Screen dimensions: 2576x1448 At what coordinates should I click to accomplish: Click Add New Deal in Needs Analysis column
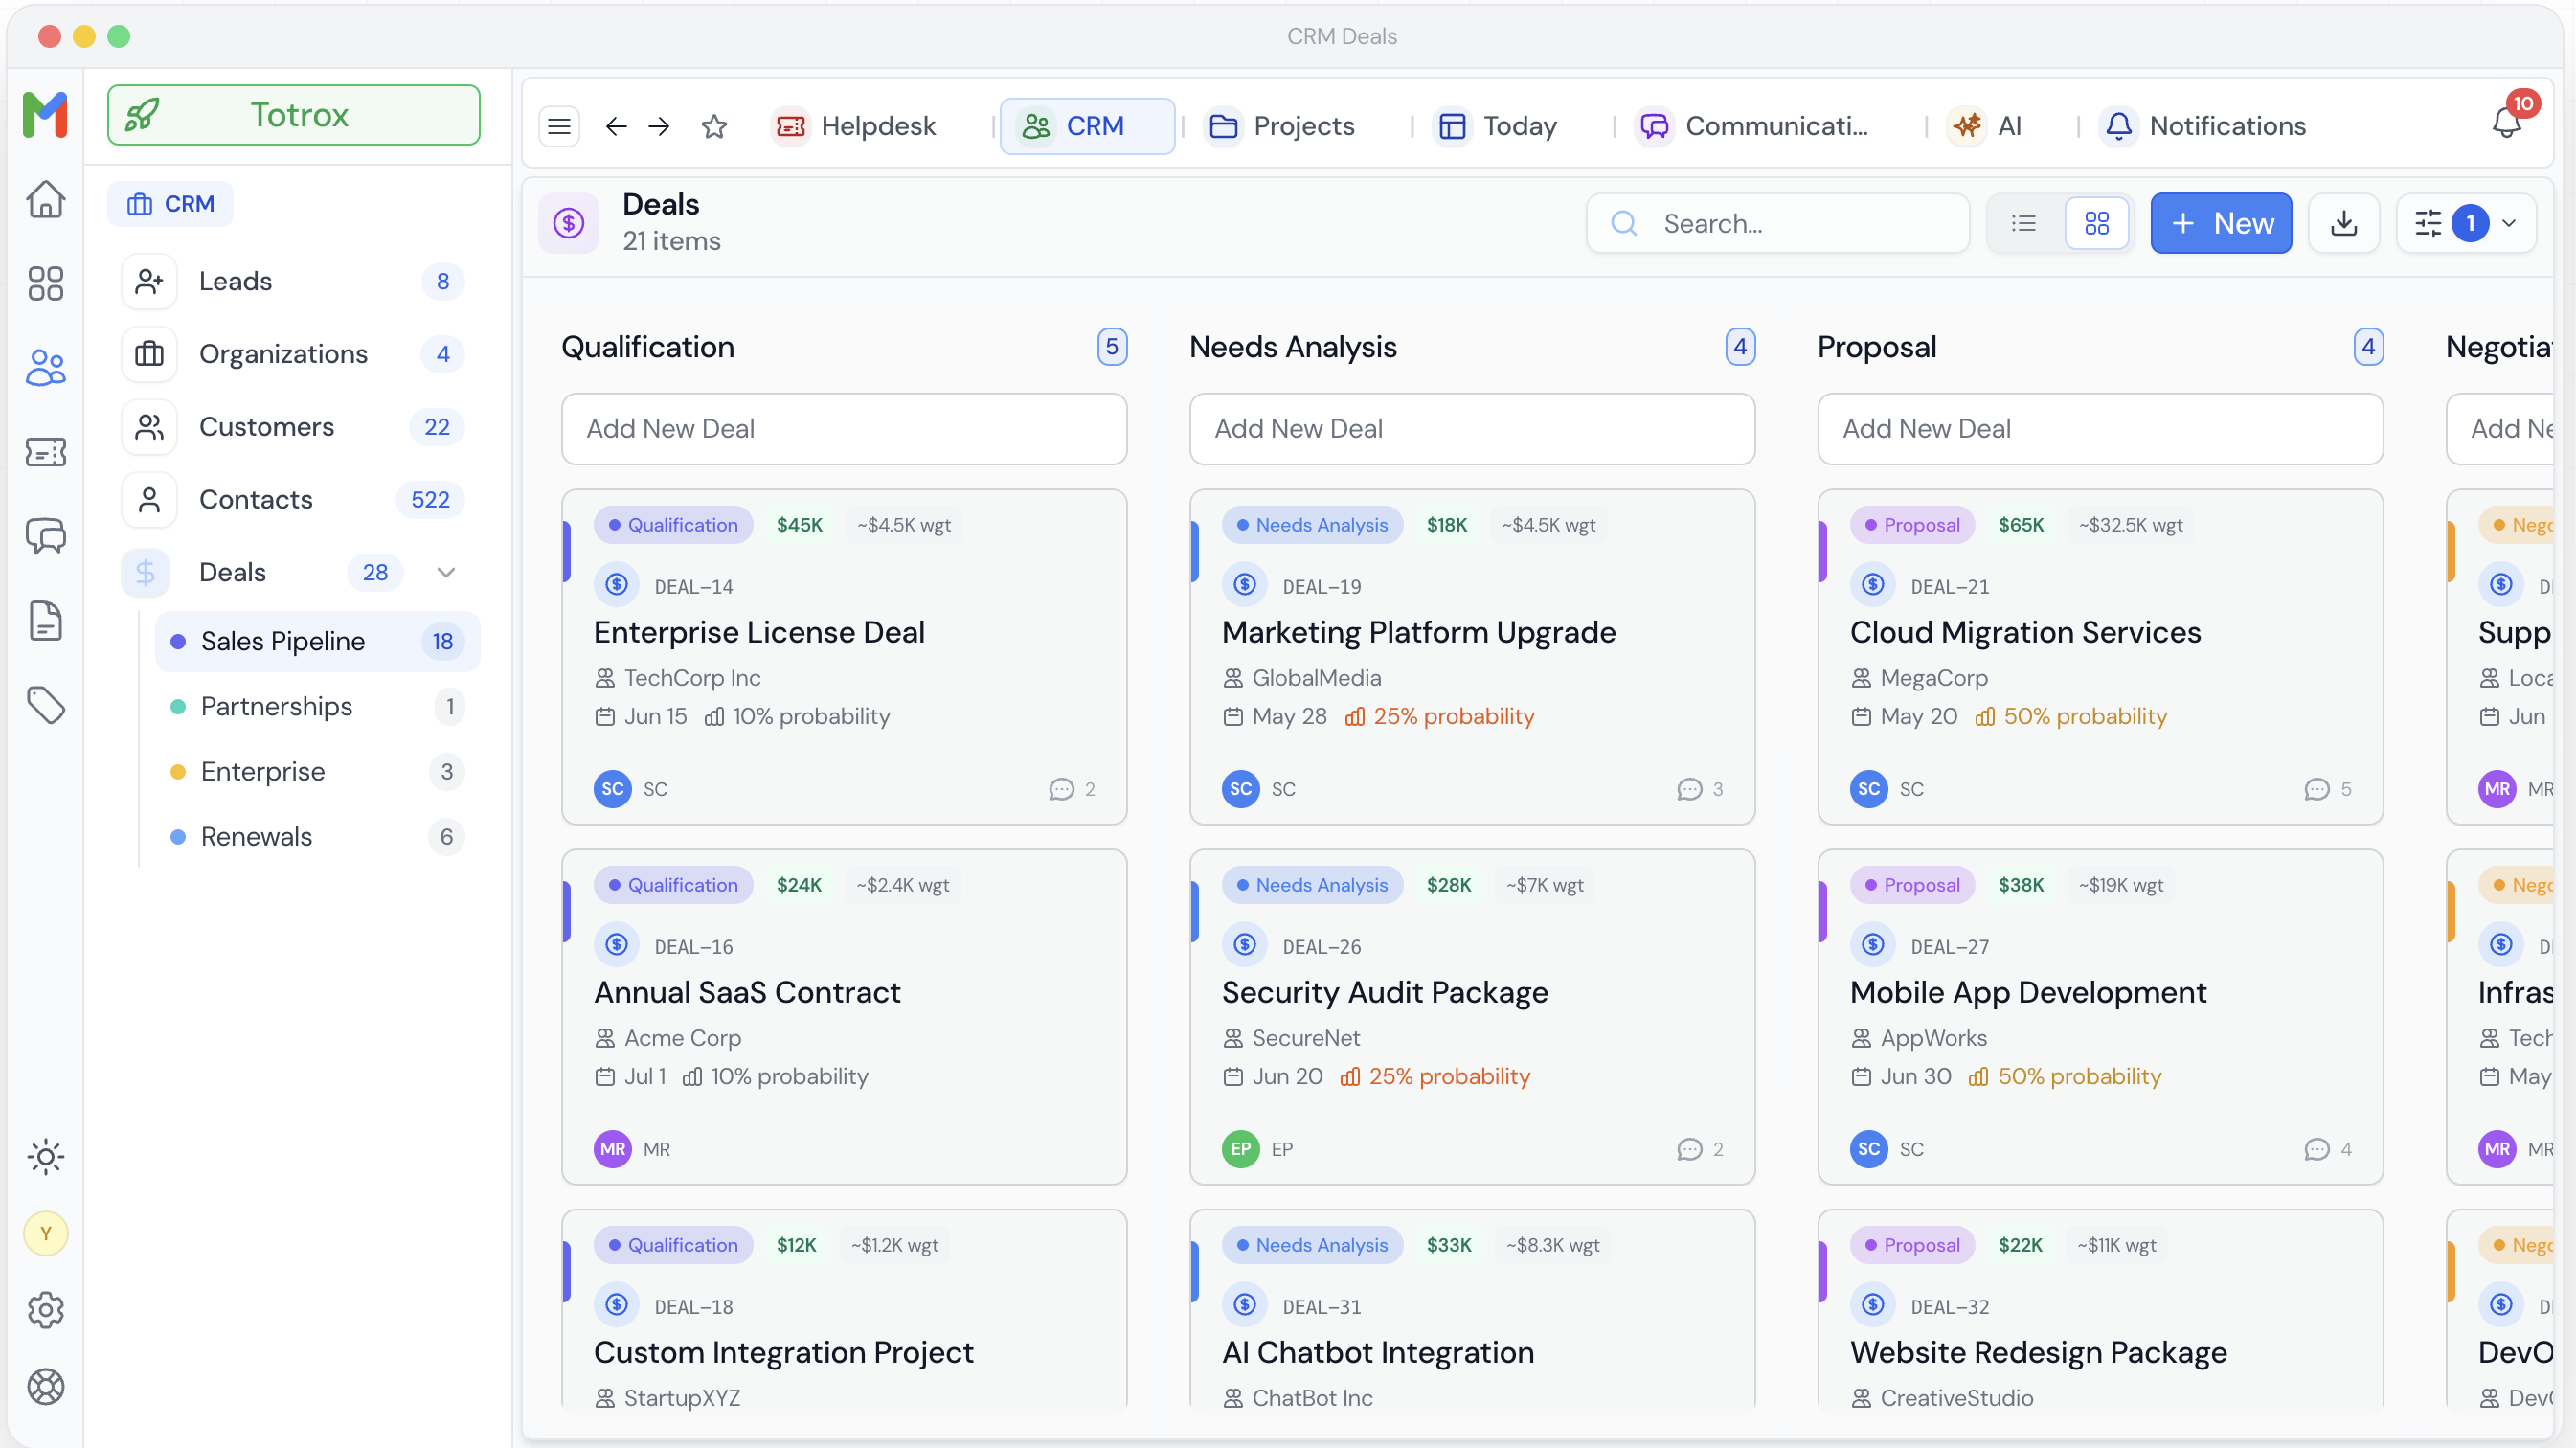click(1472, 429)
